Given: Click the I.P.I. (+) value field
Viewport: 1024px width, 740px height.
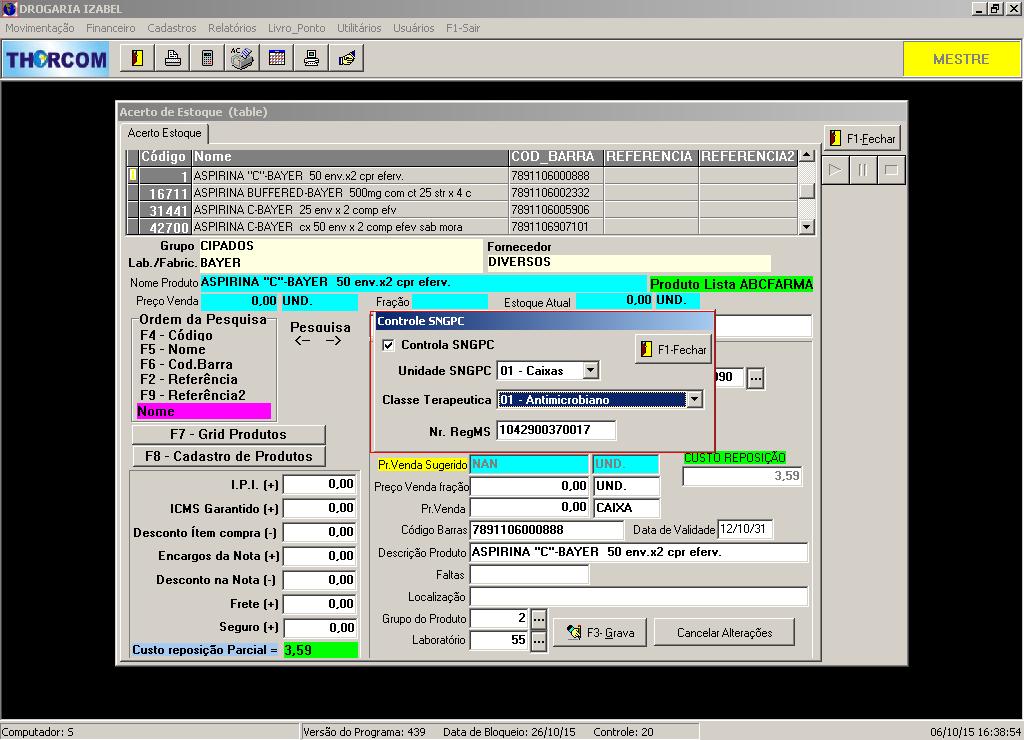Looking at the screenshot, I should pyautogui.click(x=320, y=484).
